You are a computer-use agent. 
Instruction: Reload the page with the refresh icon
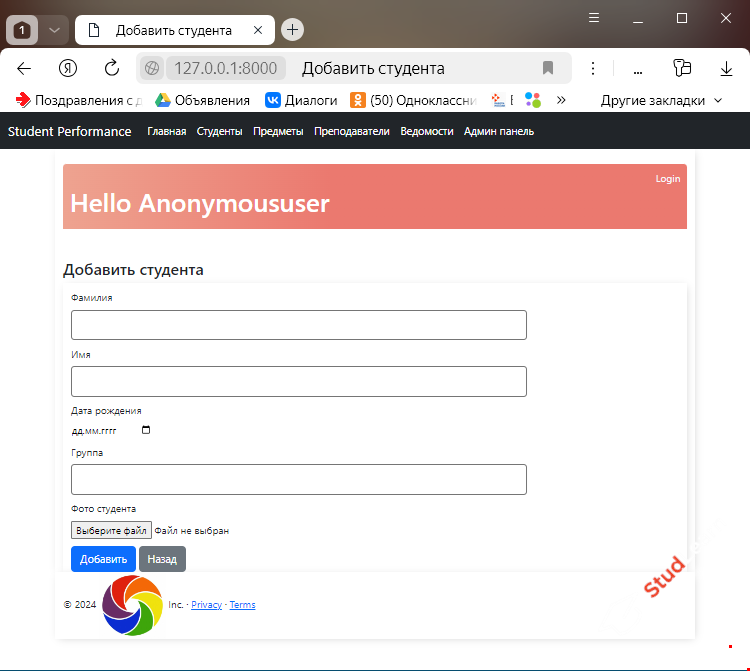point(112,68)
